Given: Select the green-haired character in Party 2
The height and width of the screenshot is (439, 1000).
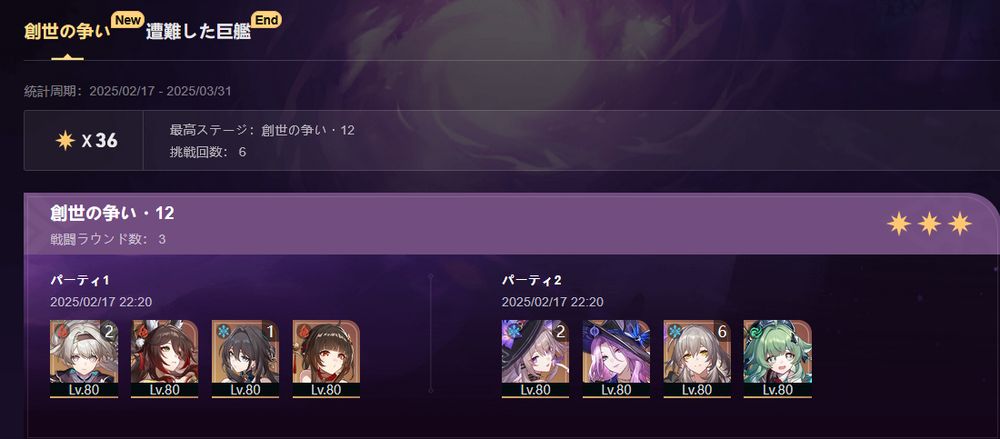Looking at the screenshot, I should (x=778, y=359).
